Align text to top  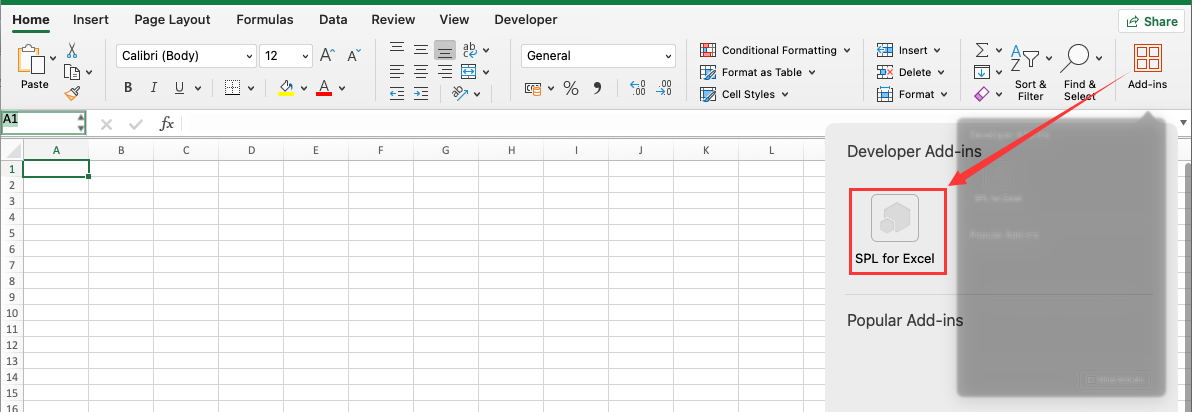(x=396, y=49)
